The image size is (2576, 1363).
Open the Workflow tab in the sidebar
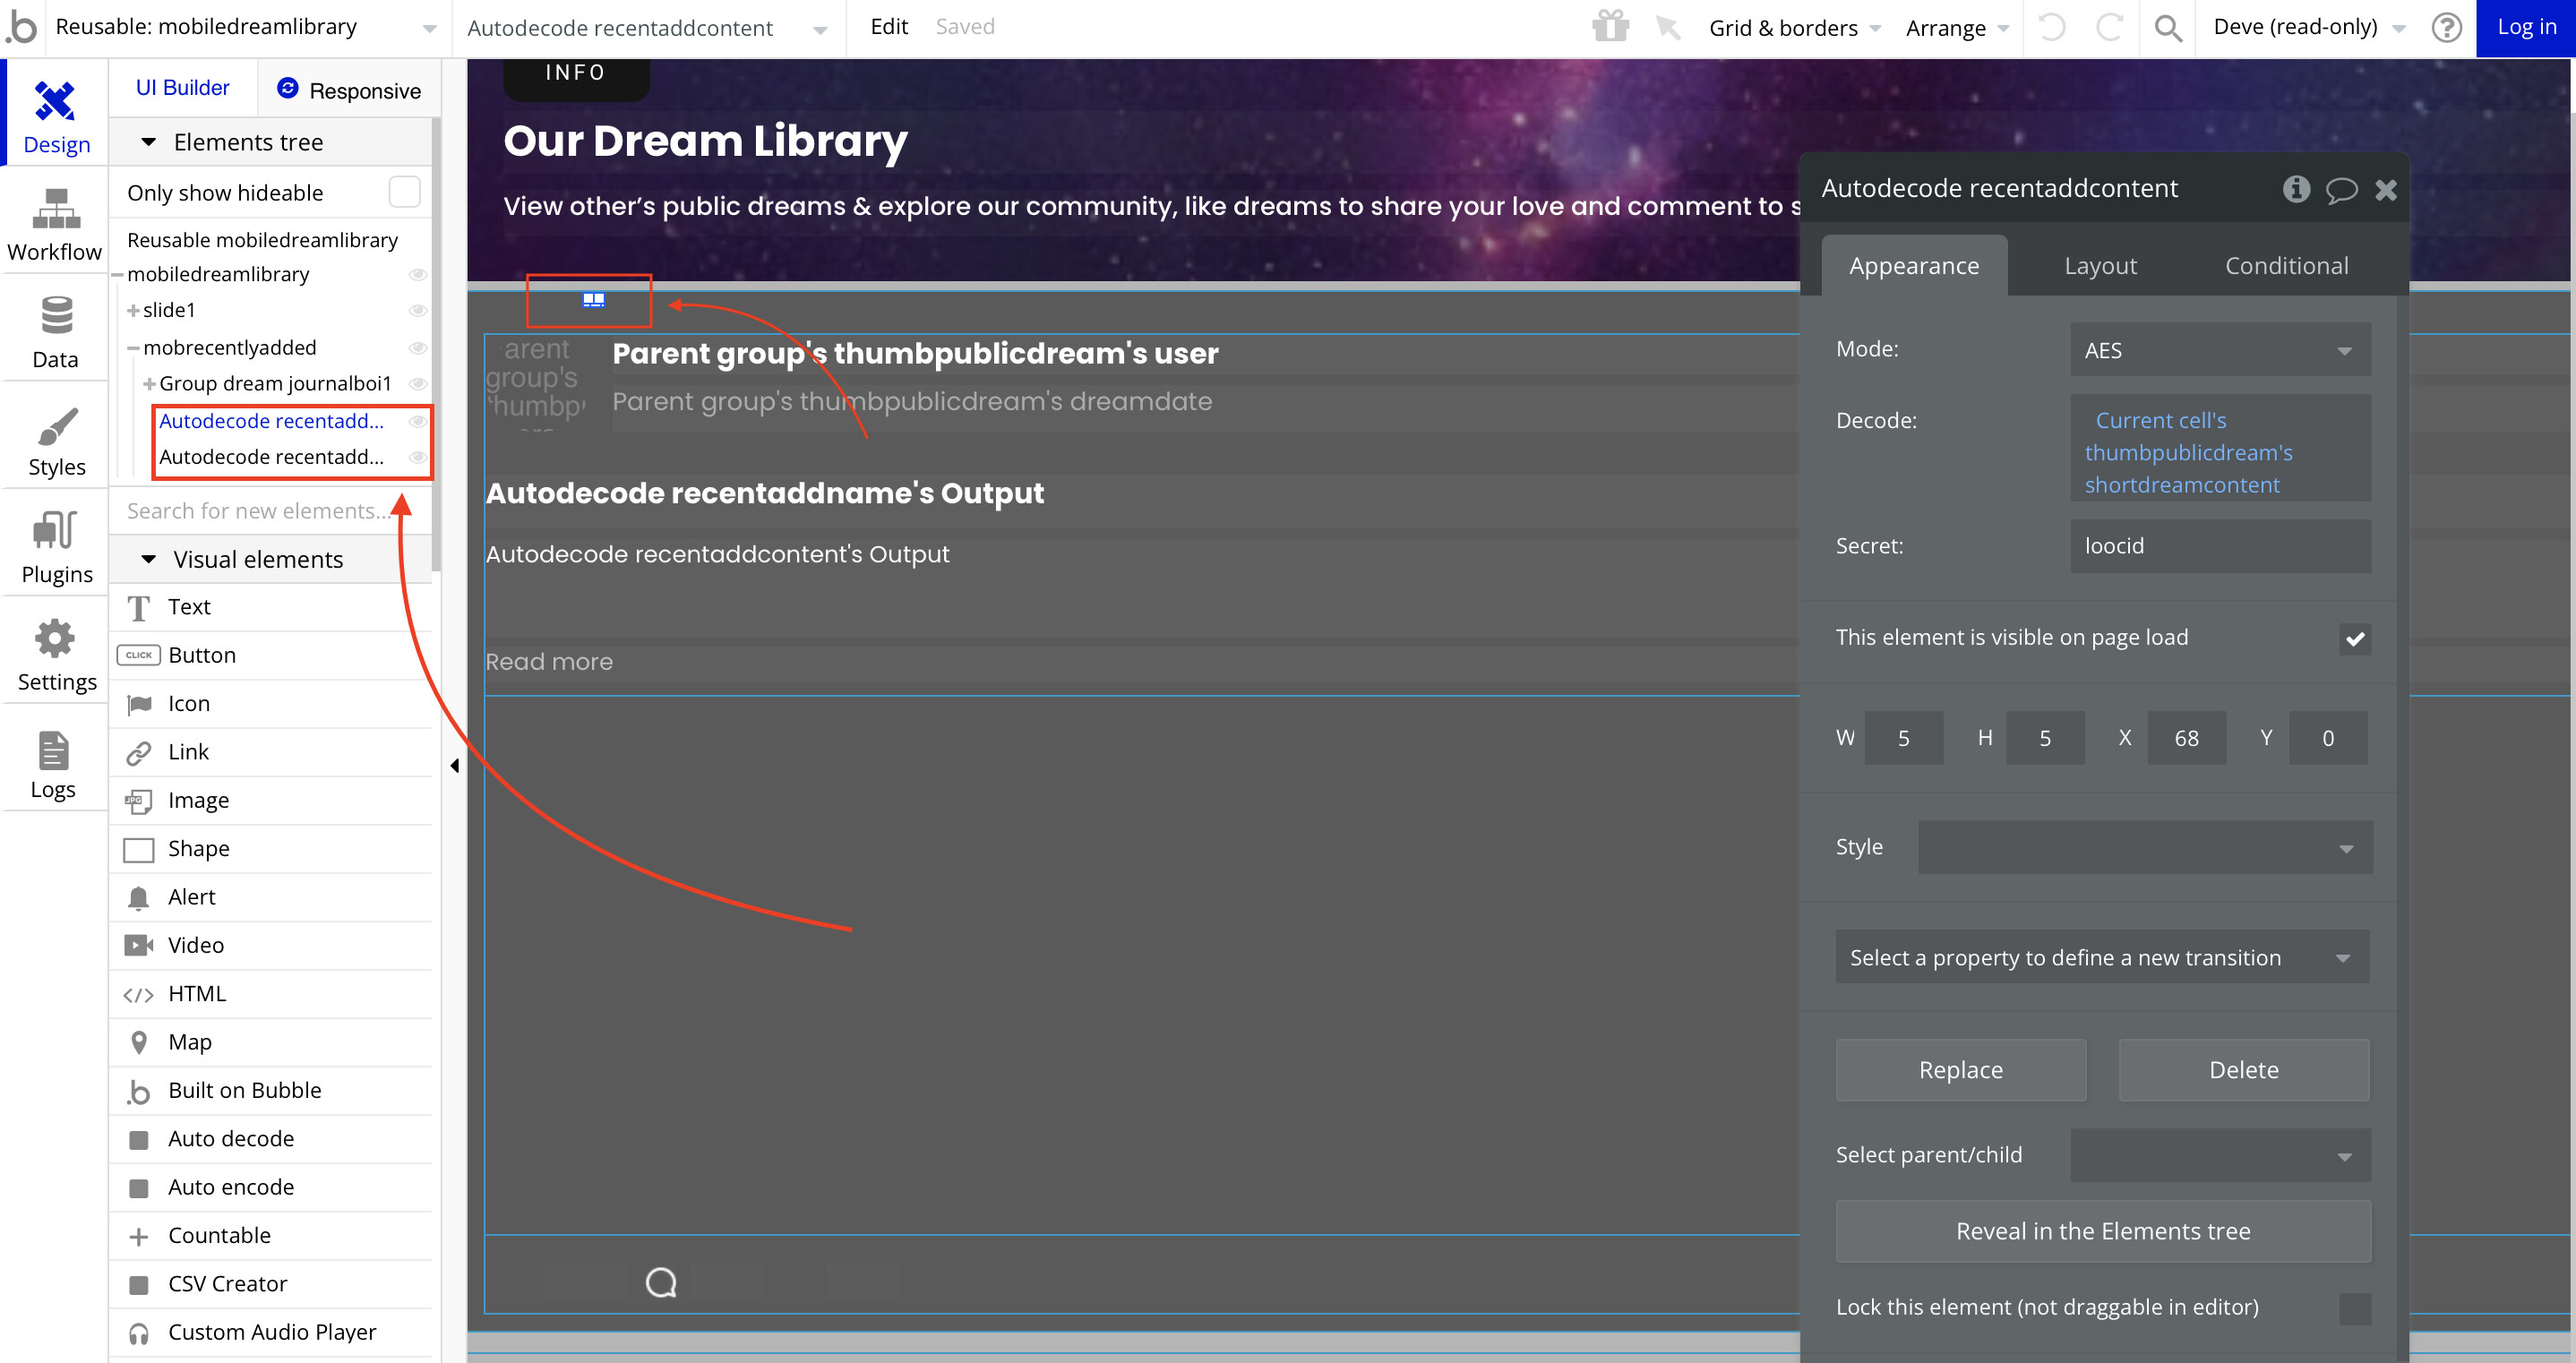(x=55, y=225)
